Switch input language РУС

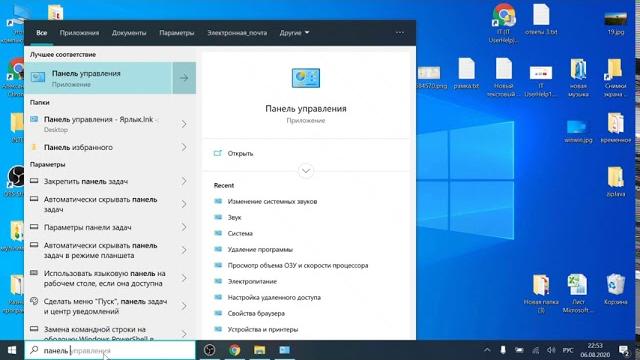(567, 350)
